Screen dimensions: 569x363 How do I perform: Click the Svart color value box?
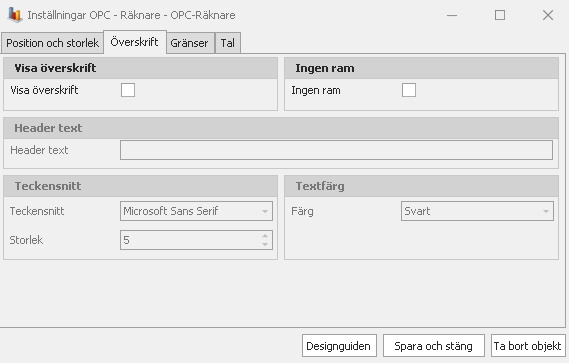[x=472, y=211]
